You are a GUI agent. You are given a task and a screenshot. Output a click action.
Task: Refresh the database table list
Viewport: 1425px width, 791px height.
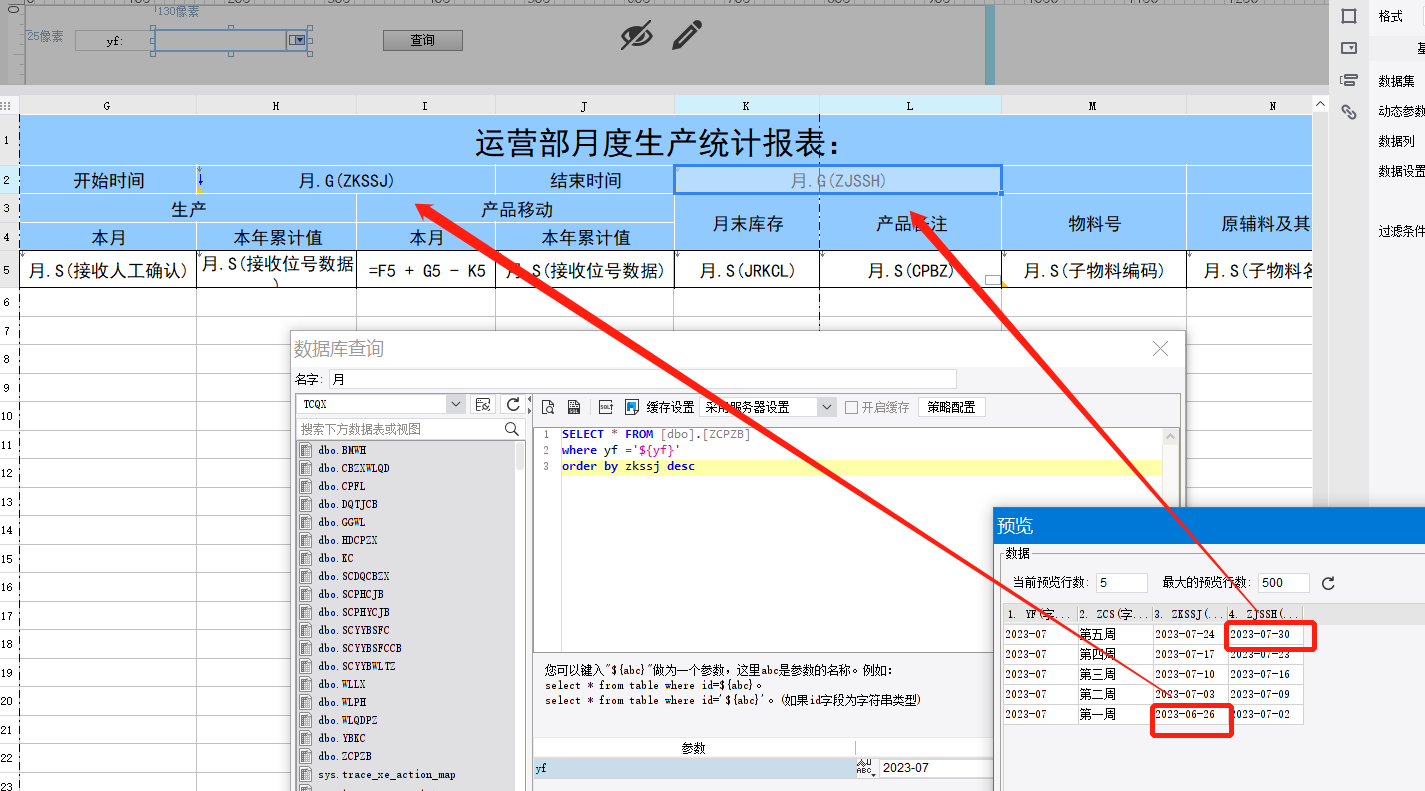[513, 405]
